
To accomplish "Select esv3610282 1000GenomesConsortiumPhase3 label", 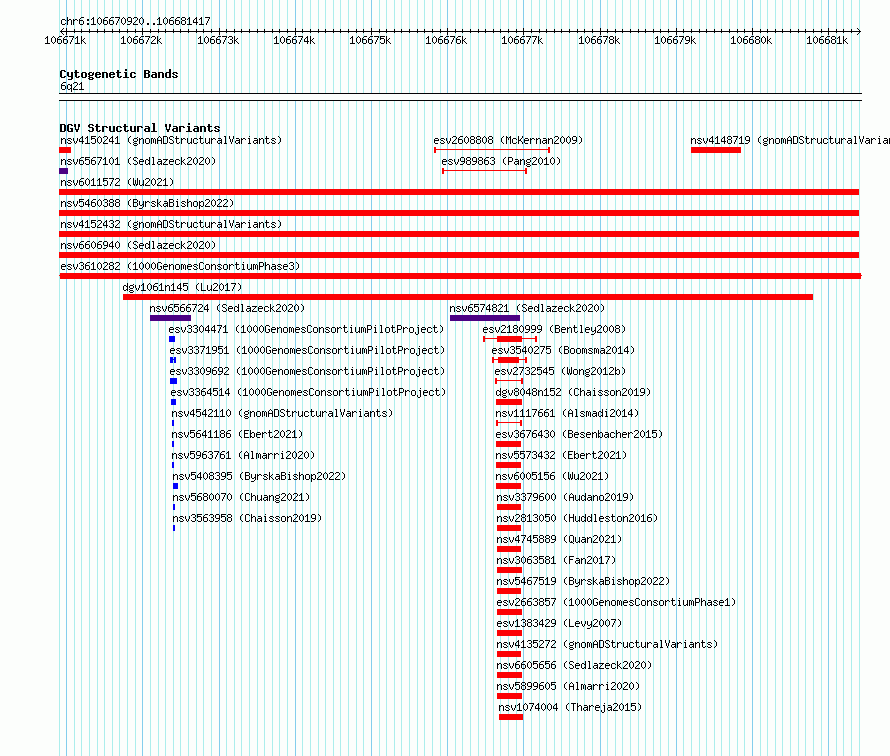I will (x=180, y=266).
